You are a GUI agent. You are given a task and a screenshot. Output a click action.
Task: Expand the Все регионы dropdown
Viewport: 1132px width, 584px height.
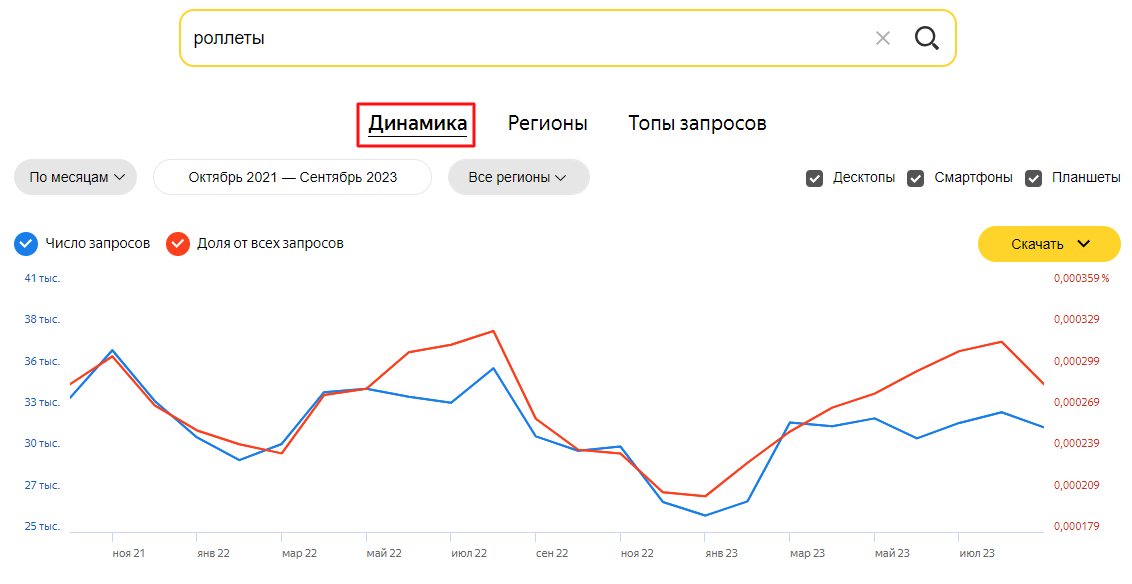click(518, 178)
